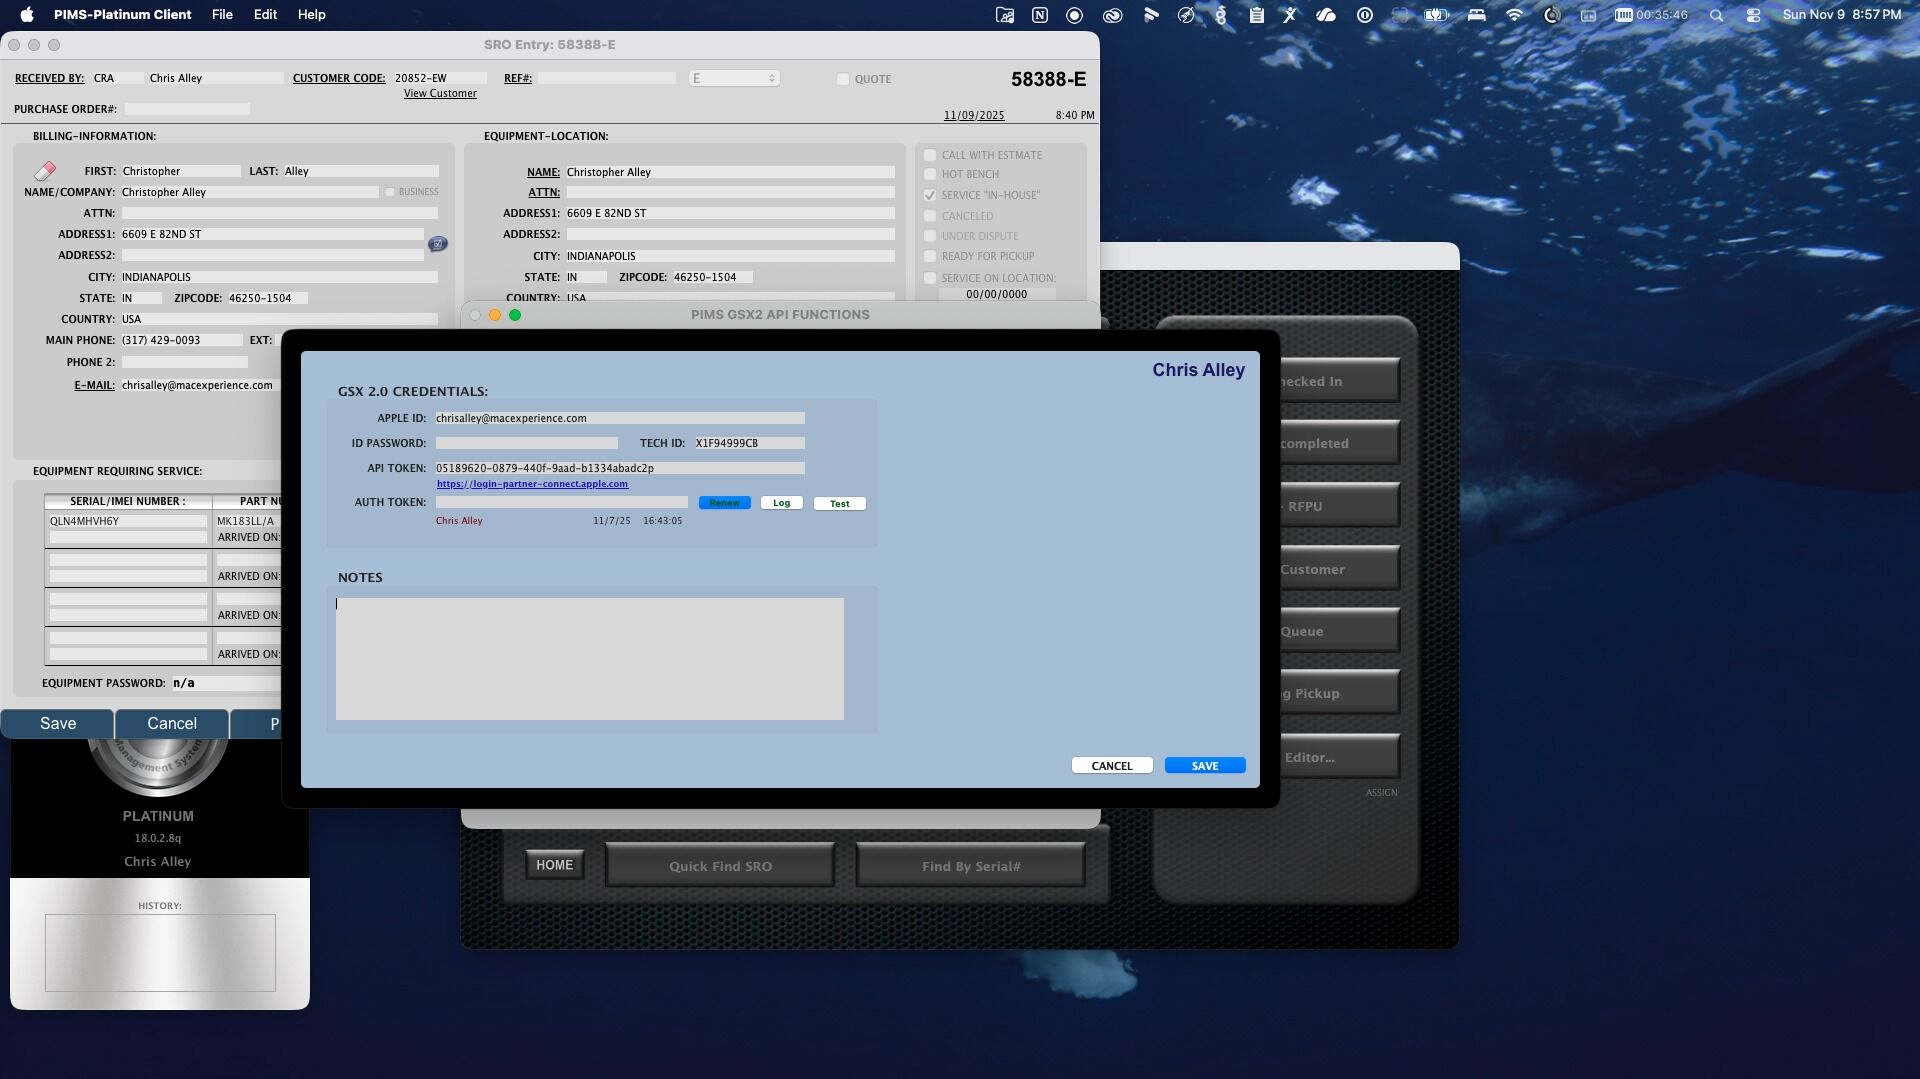Click the timer icon showing 00:35:46
The height and width of the screenshot is (1079, 1920).
point(1651,15)
